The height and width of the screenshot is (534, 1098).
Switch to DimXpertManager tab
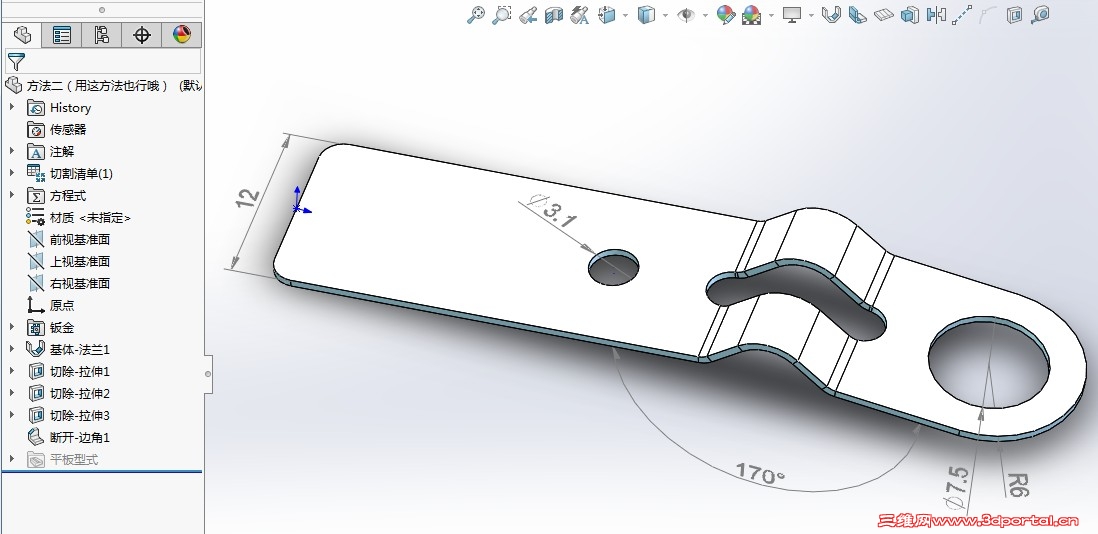click(x=141, y=35)
